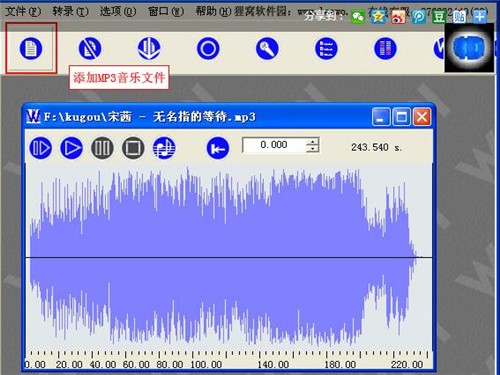Close the mp3 waveform window

pyautogui.click(x=422, y=117)
